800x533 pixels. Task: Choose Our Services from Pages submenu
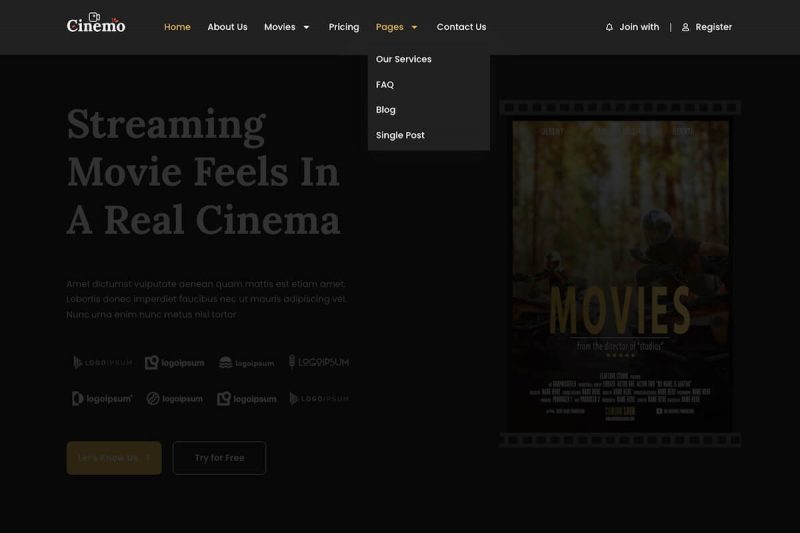[x=403, y=59]
